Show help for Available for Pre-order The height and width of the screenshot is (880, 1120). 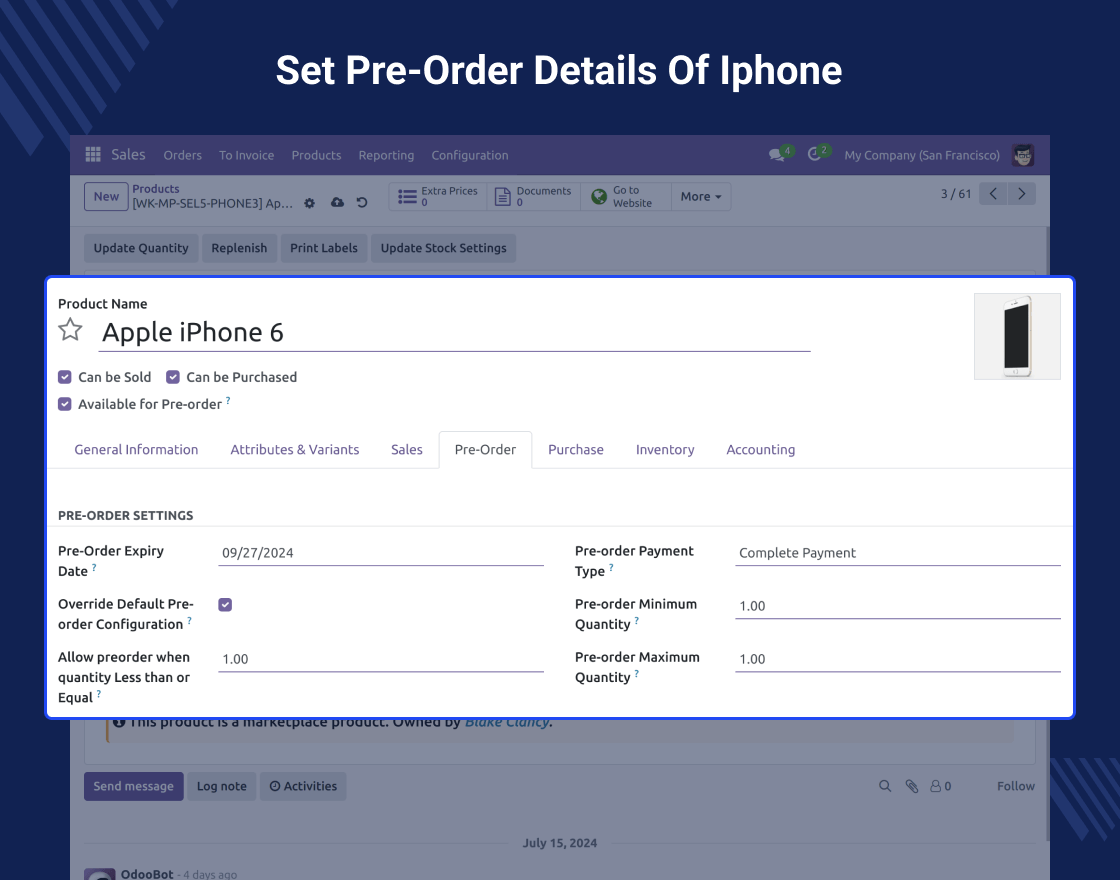tap(228, 401)
